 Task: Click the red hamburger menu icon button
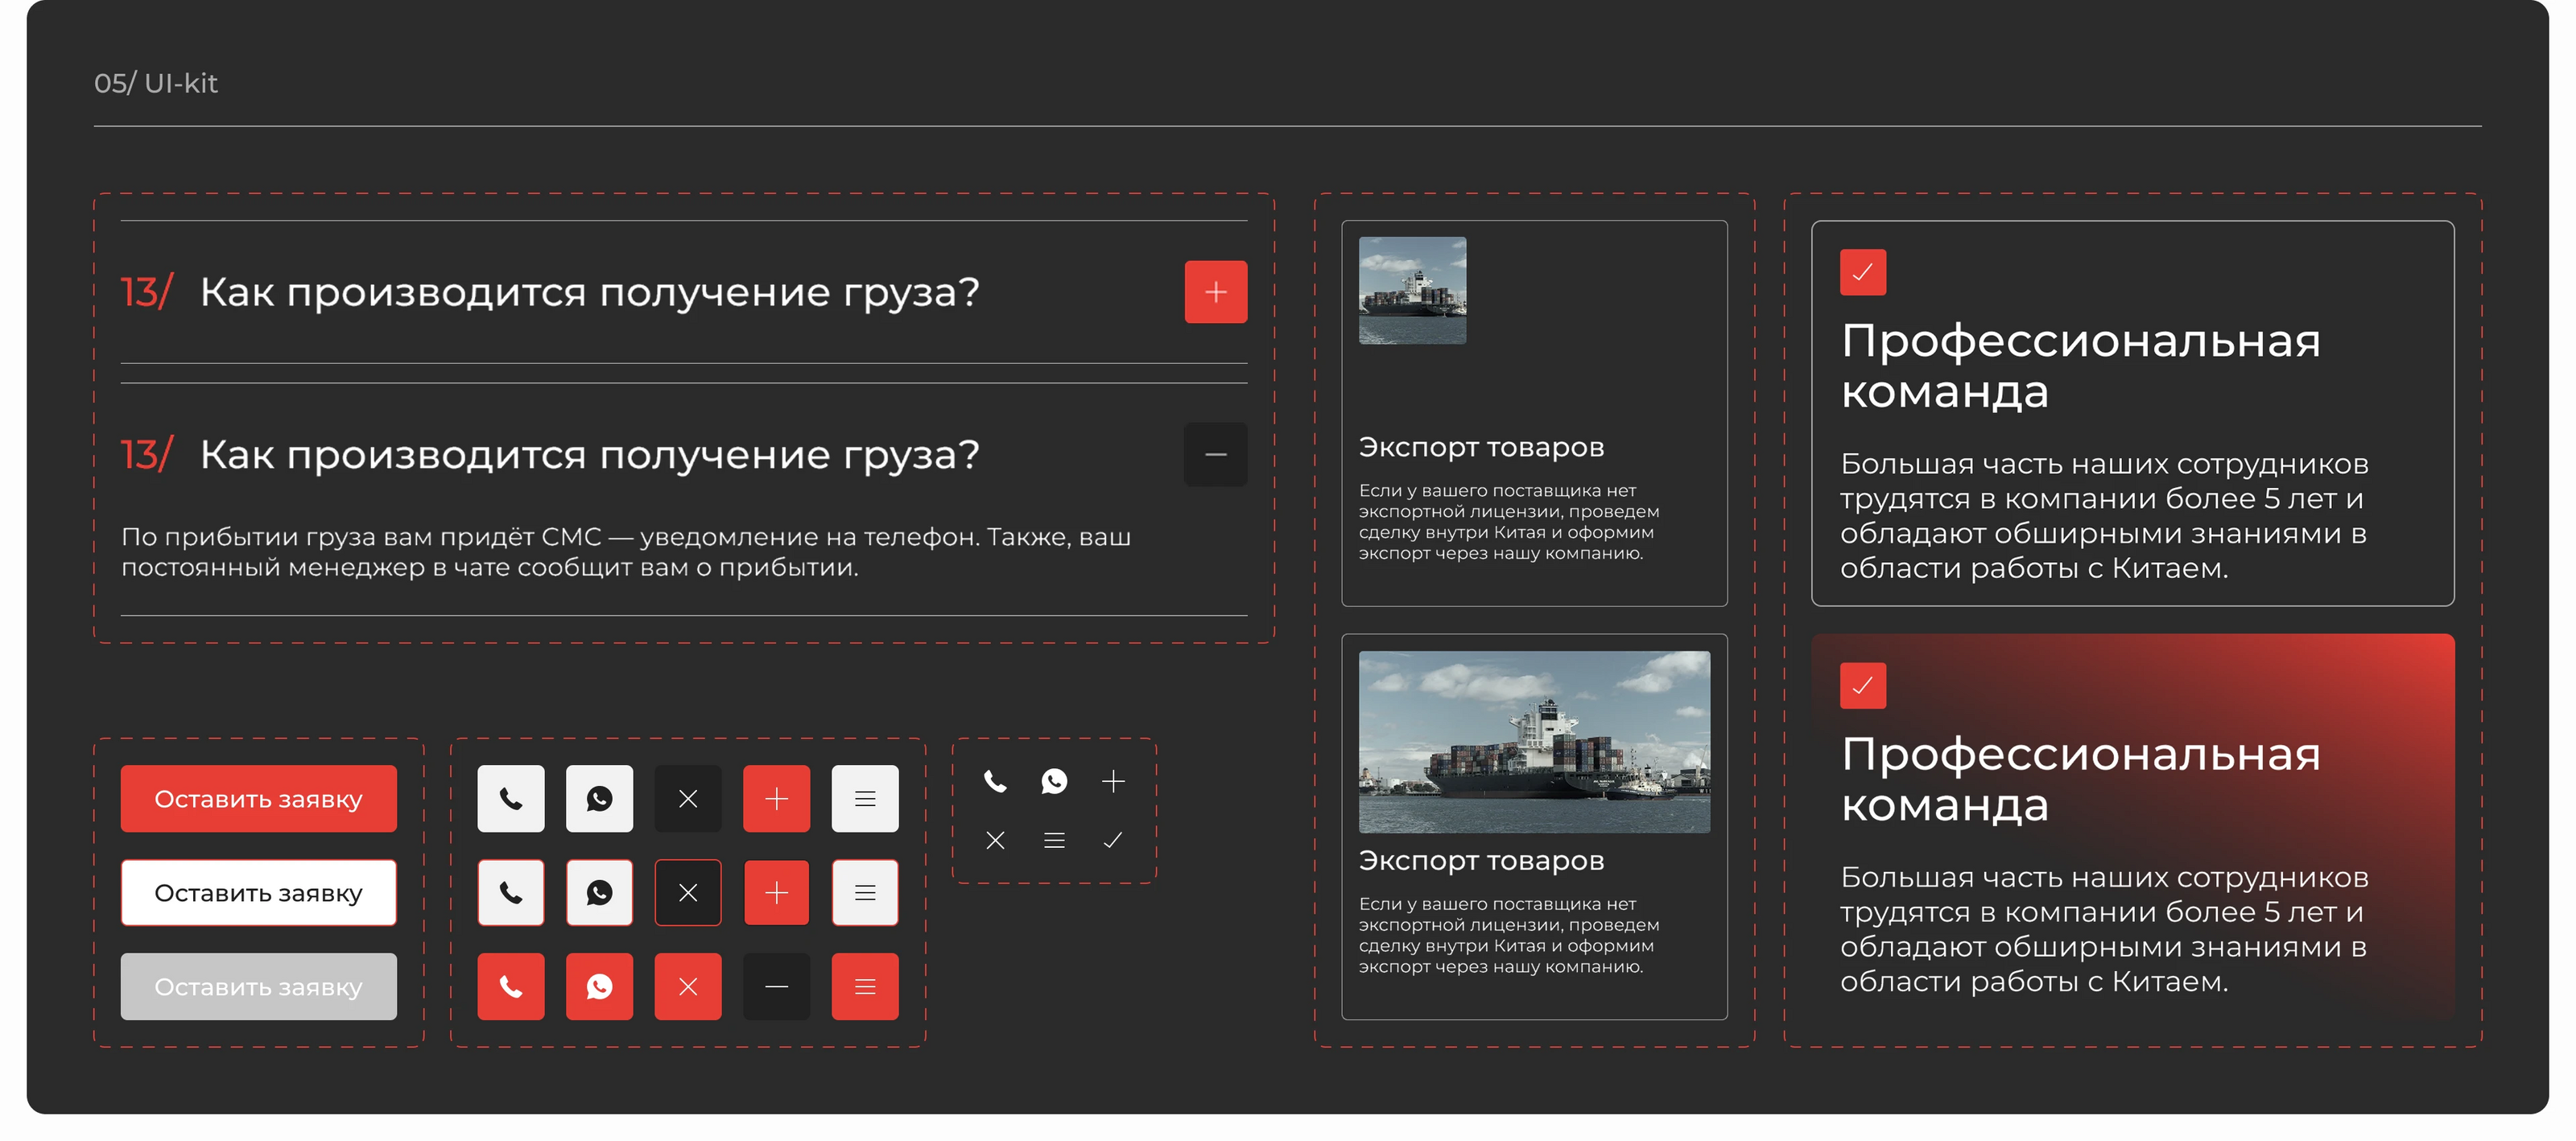[865, 986]
